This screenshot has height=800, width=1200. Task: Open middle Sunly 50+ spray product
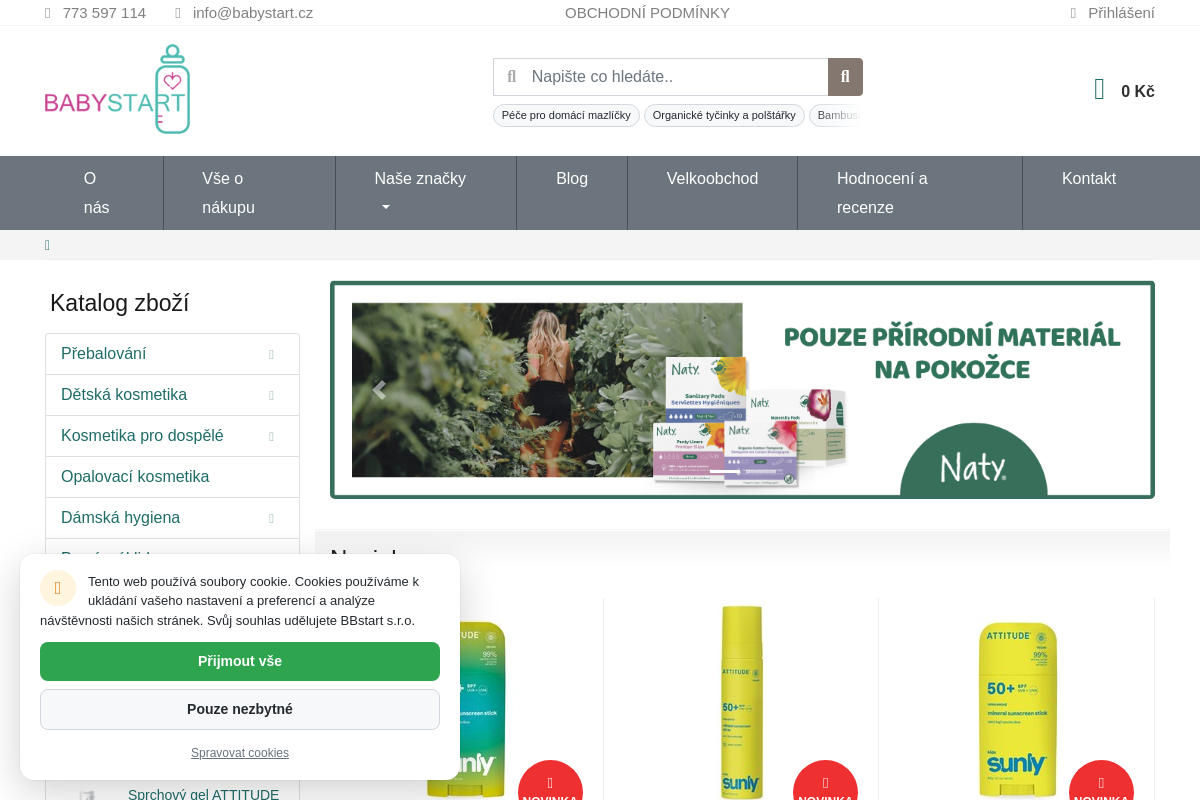[x=741, y=700]
